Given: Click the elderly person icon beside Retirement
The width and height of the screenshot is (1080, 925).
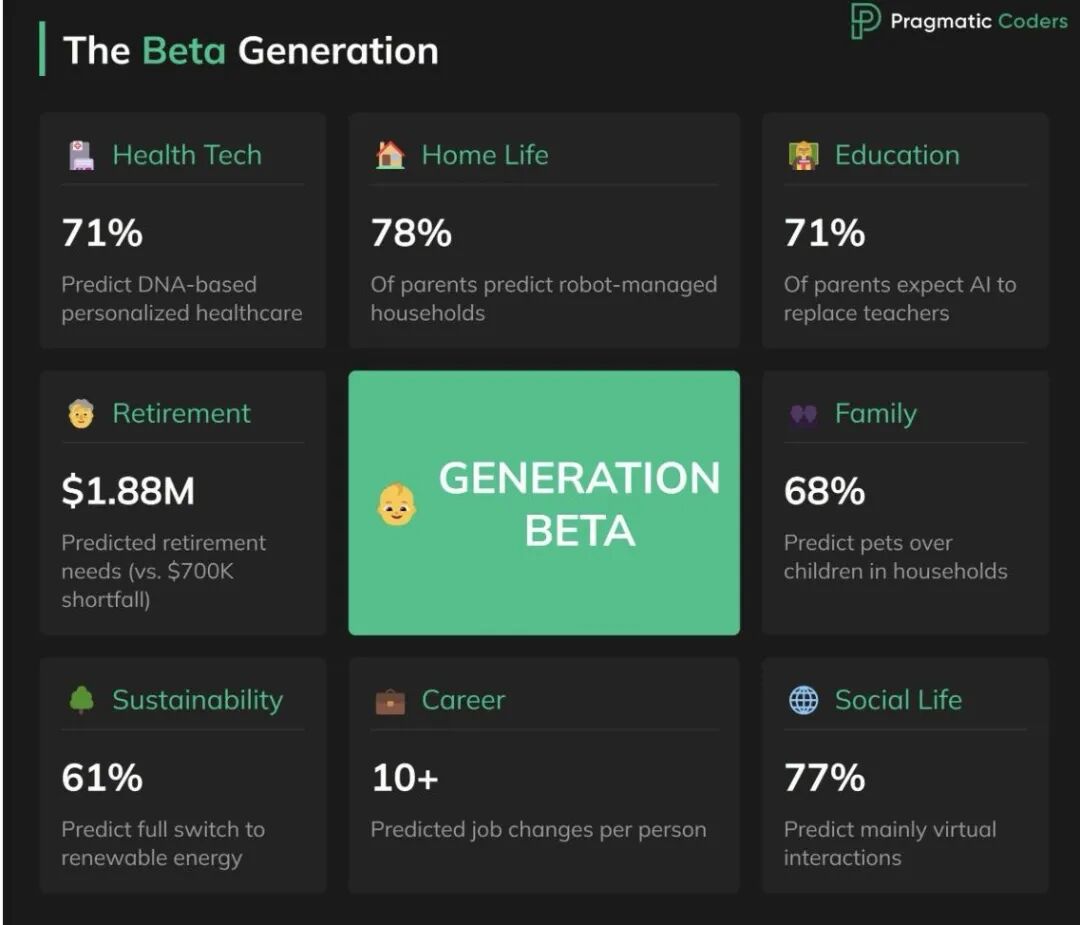Looking at the screenshot, I should pos(81,414).
